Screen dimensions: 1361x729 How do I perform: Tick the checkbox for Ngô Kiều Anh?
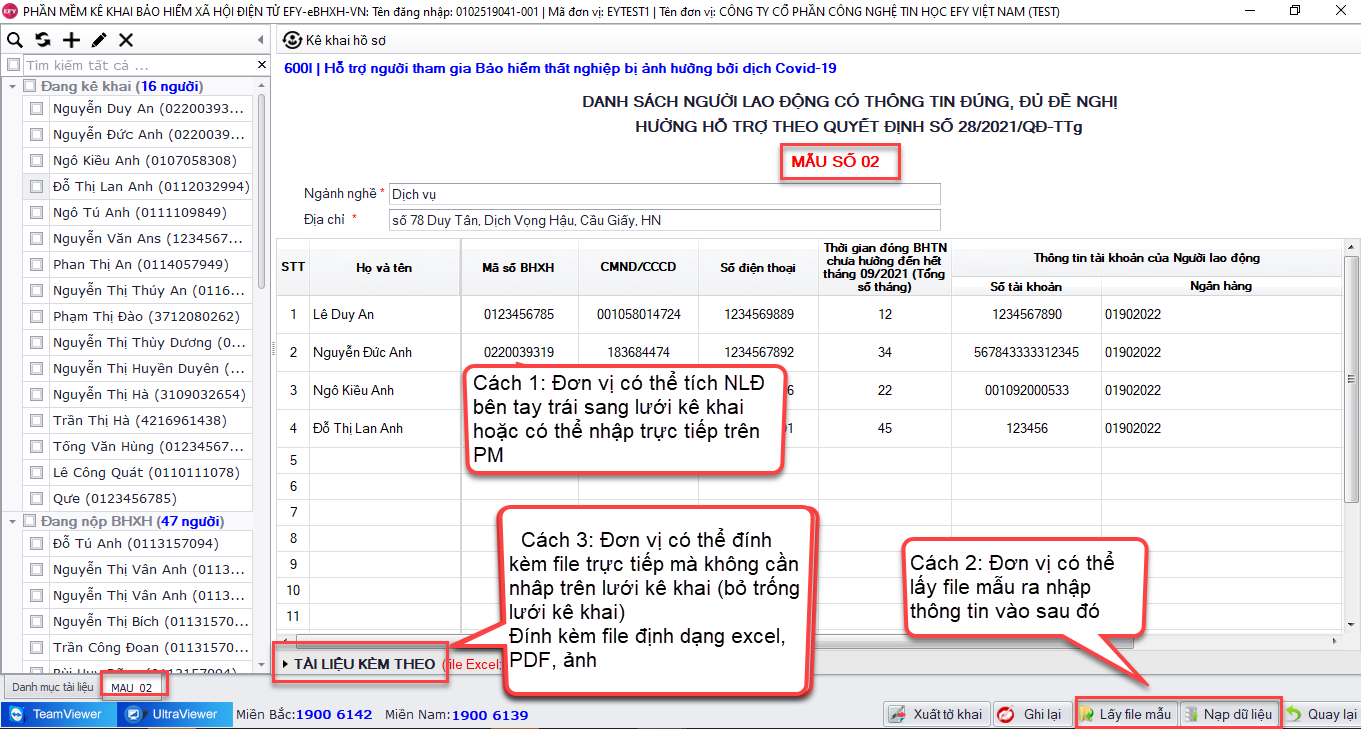tap(37, 161)
